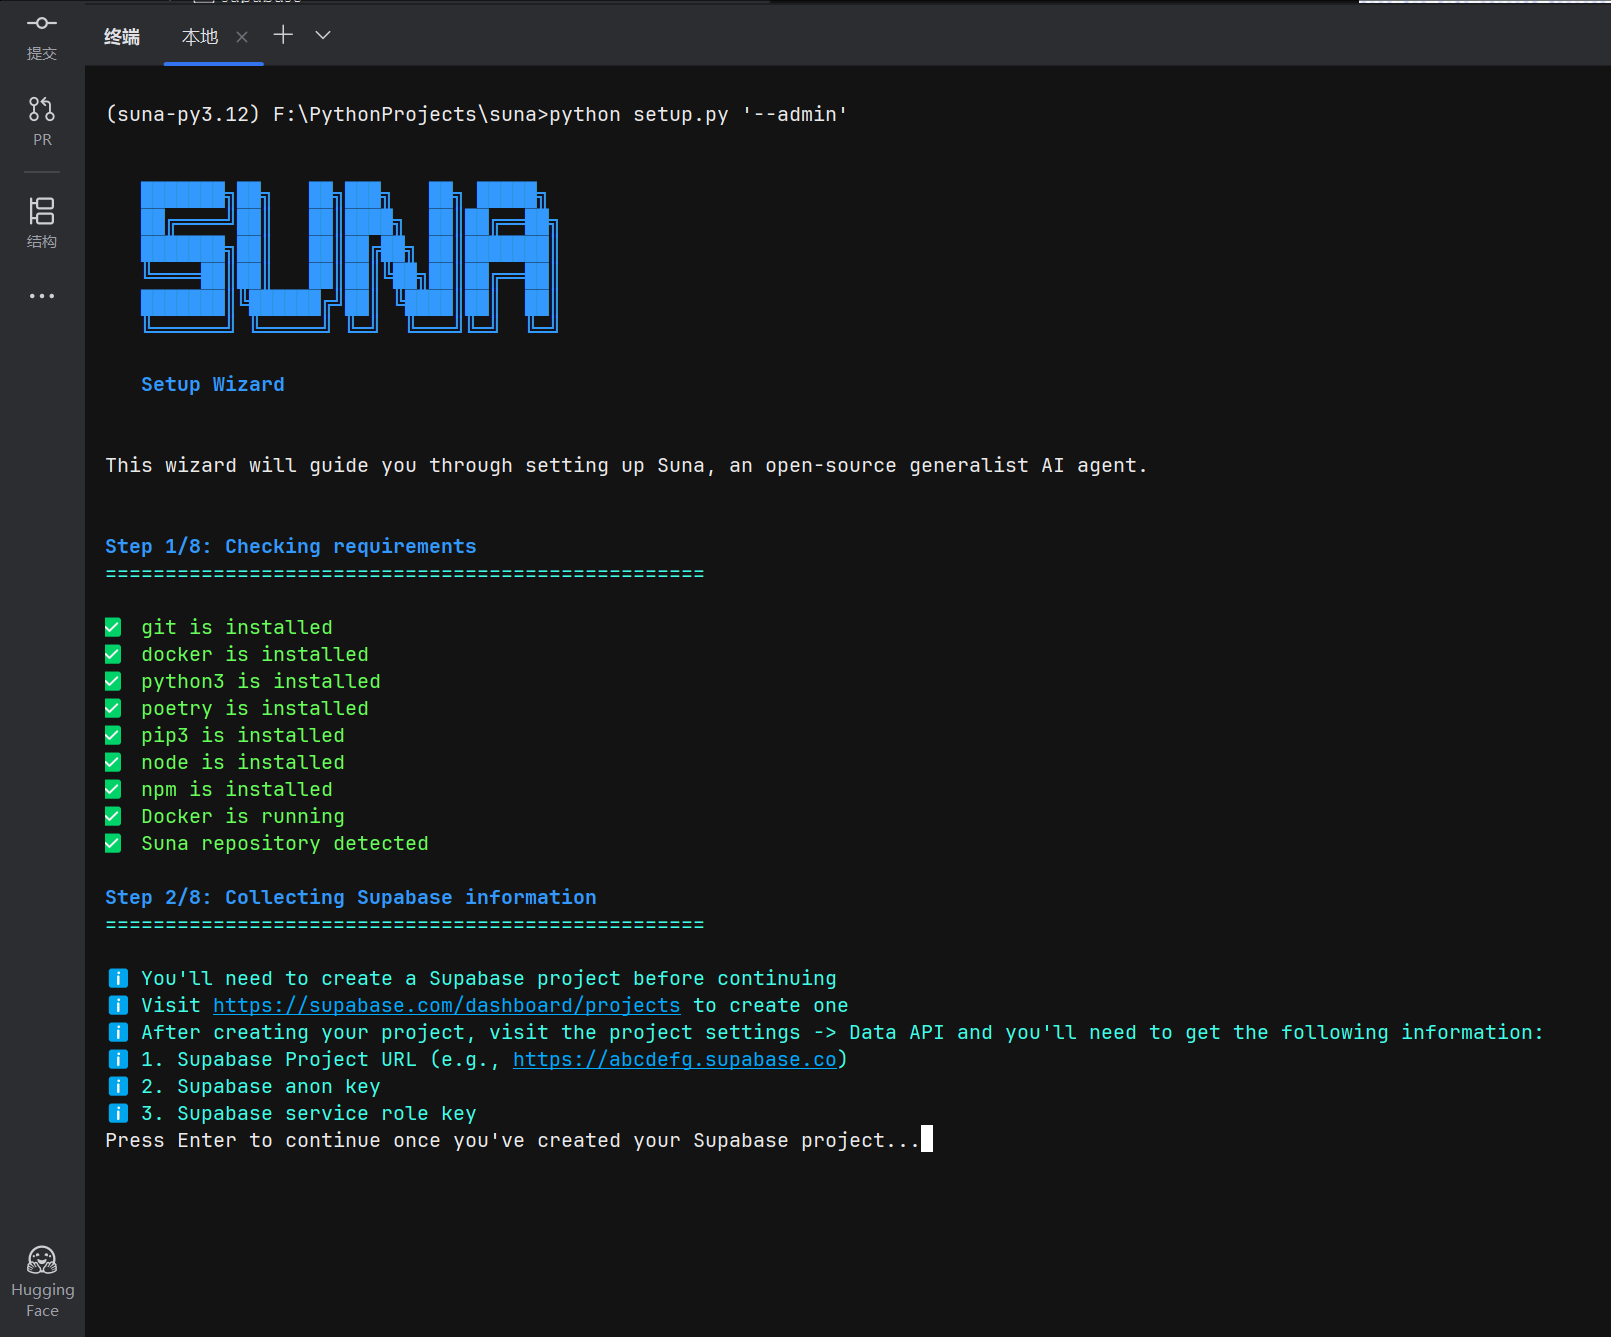Show more tool windows via ellipsis

point(41,296)
